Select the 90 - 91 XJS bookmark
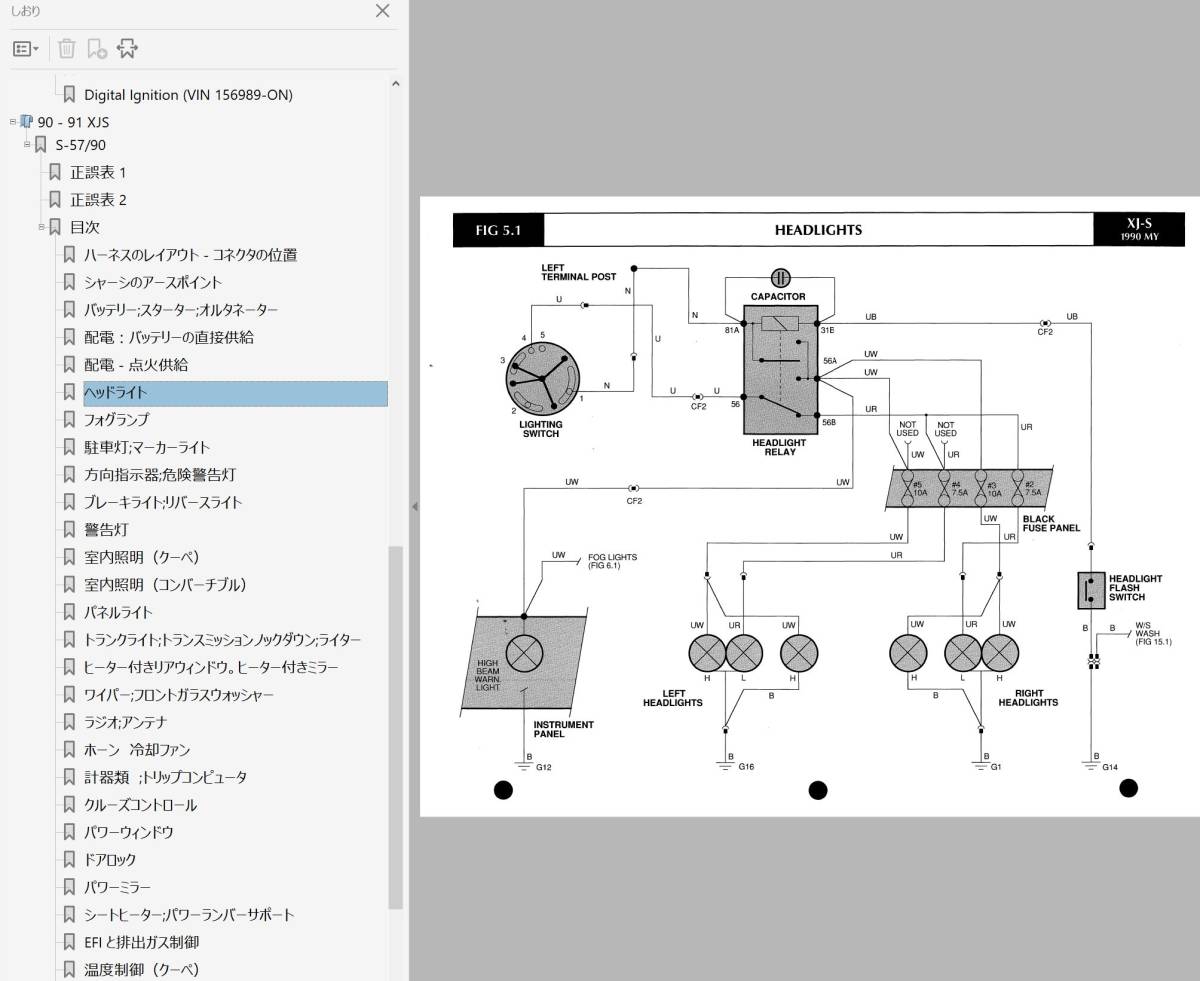This screenshot has width=1200, height=981. tap(73, 122)
